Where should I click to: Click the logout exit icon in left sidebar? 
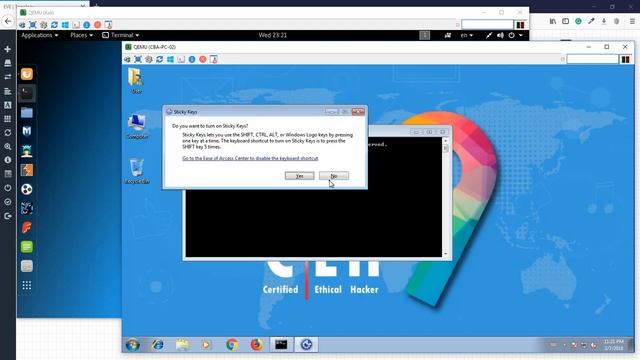[7, 216]
